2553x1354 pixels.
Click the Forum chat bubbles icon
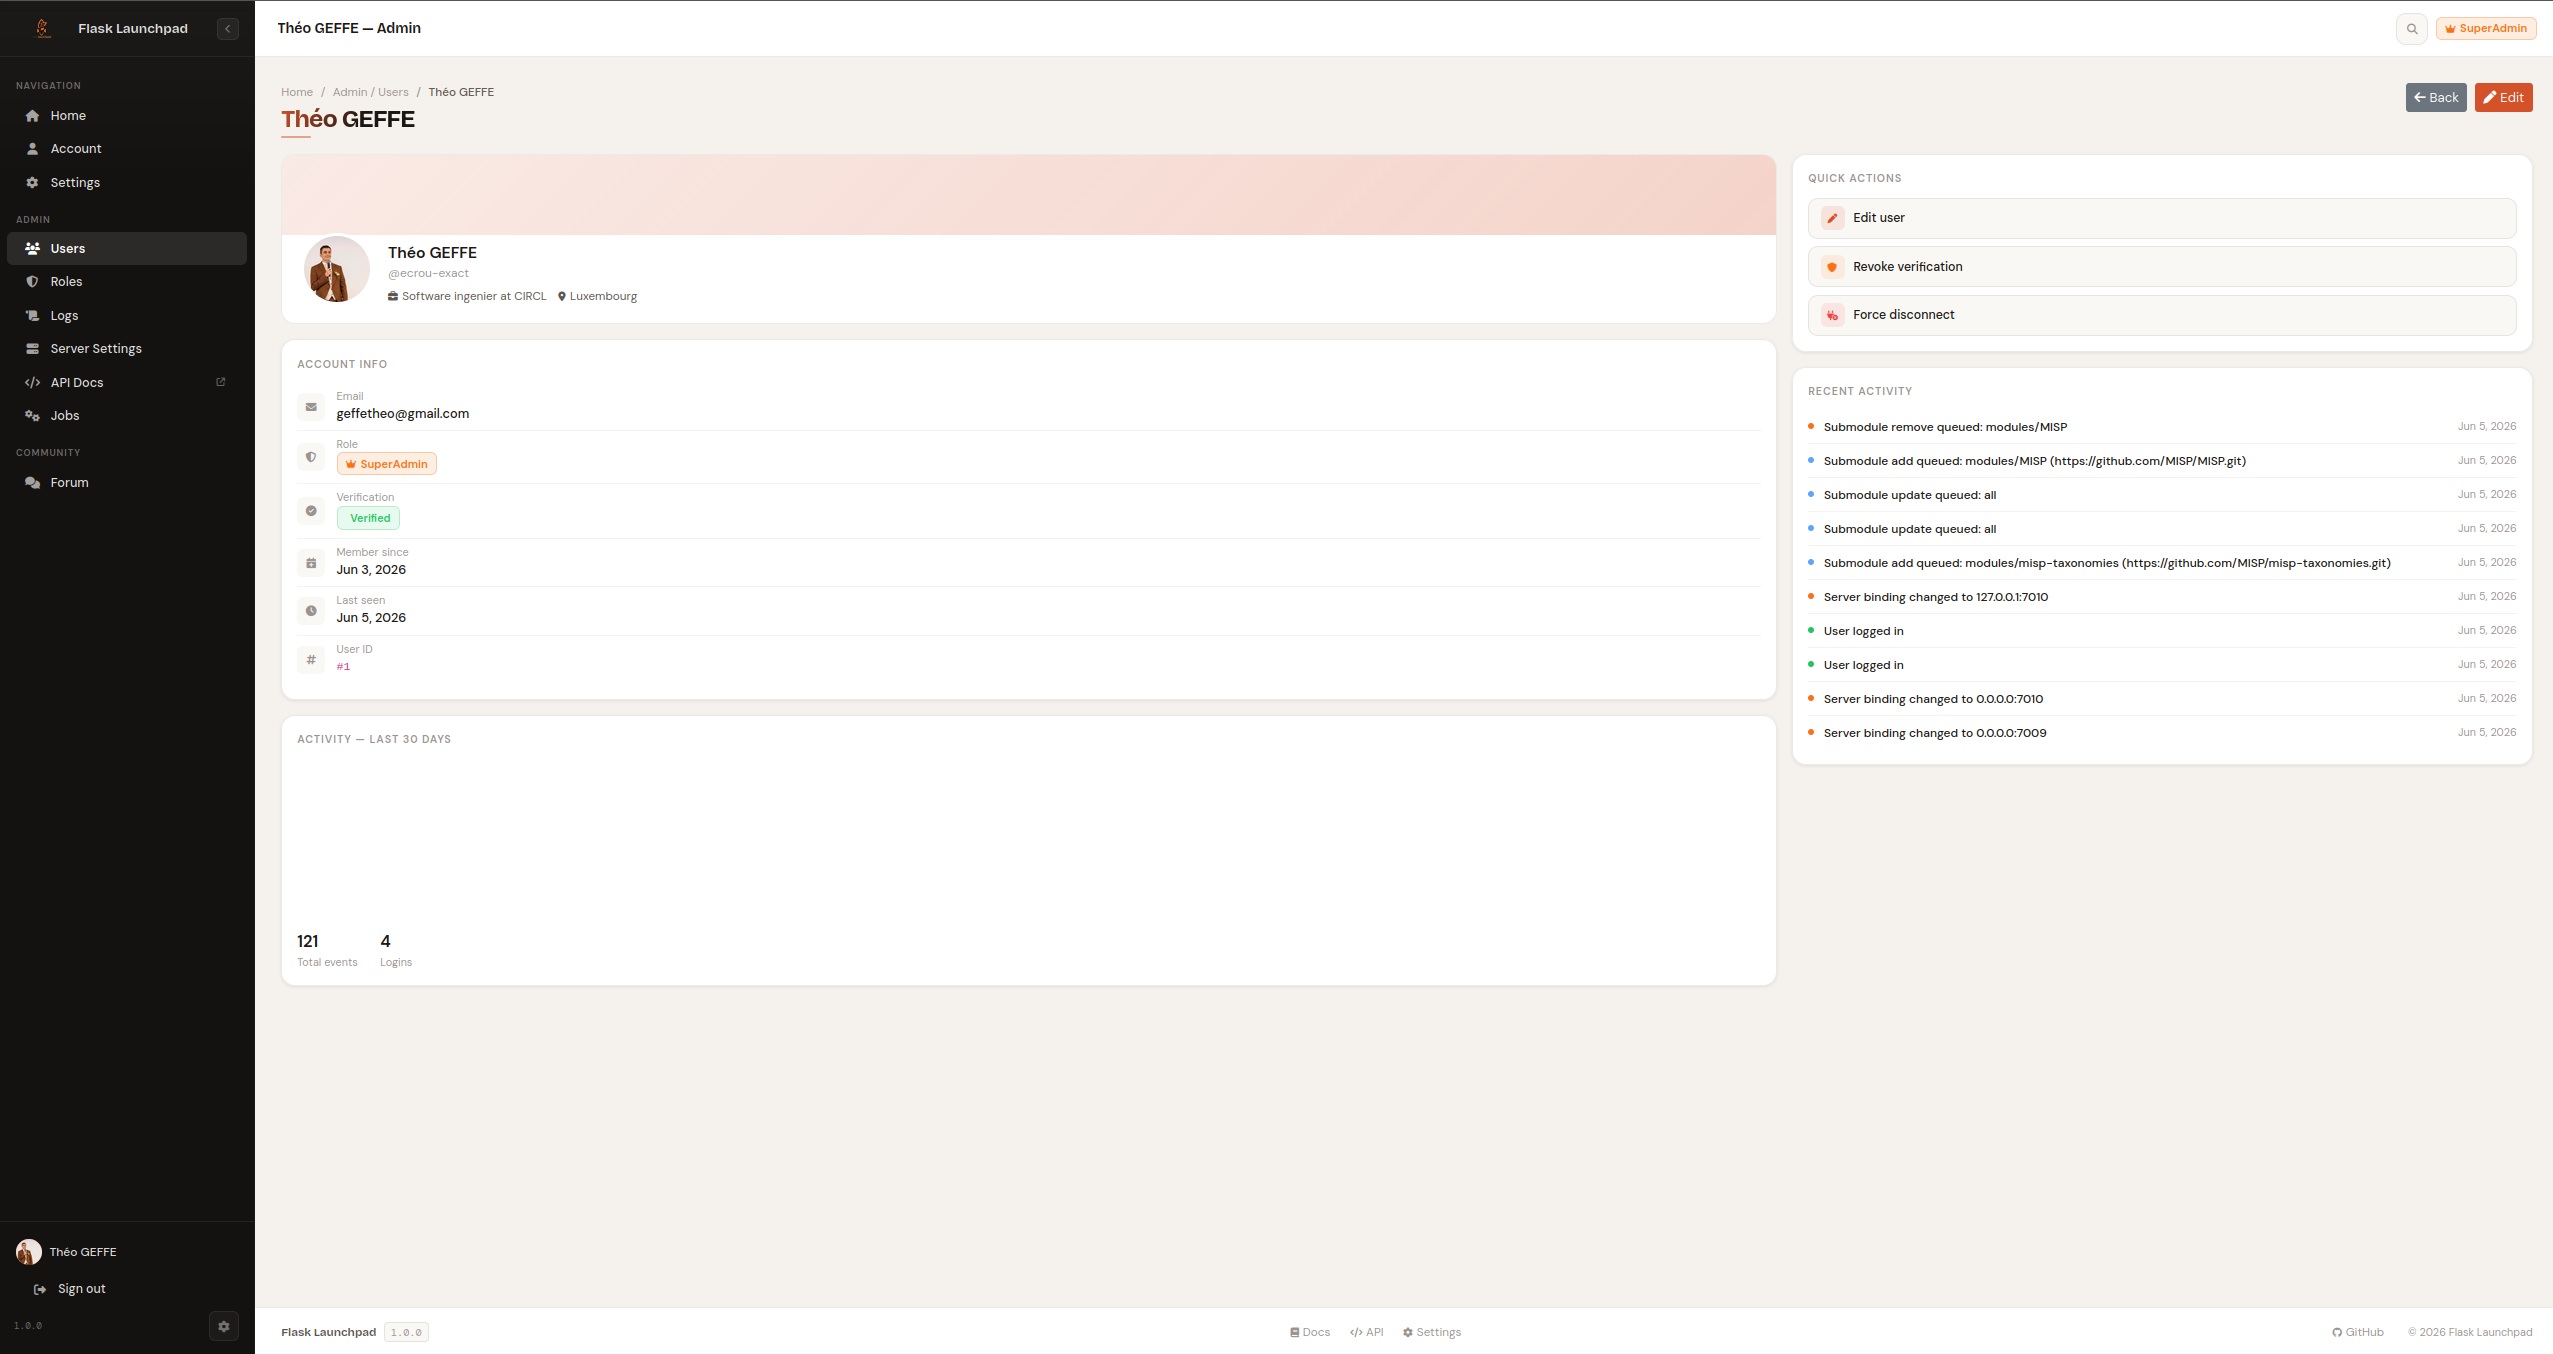pos(32,483)
